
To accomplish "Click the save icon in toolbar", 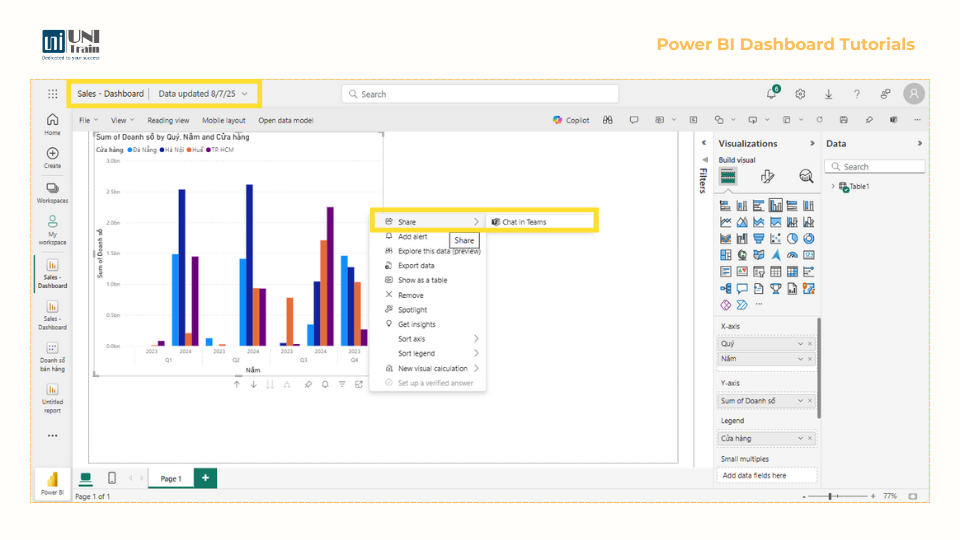I will (x=844, y=120).
